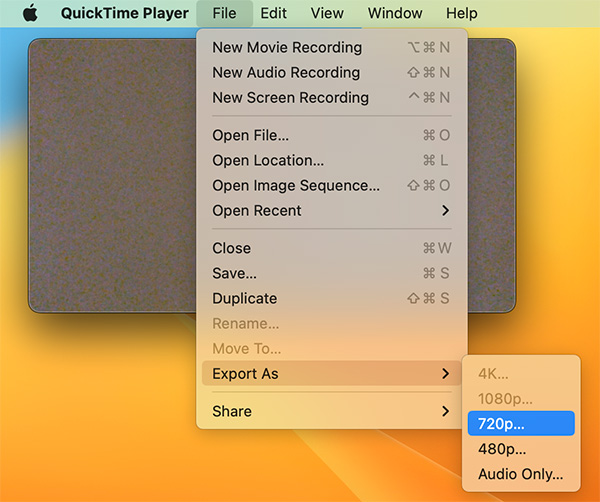Expand the Share submenu
The image size is (600, 502).
coord(331,411)
